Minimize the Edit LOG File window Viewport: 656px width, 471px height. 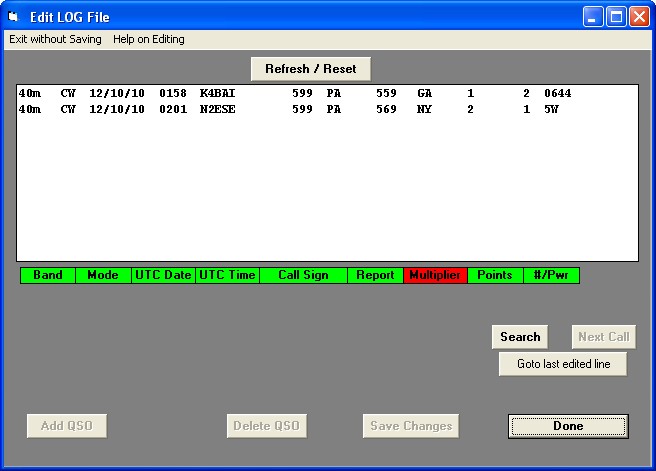click(595, 16)
